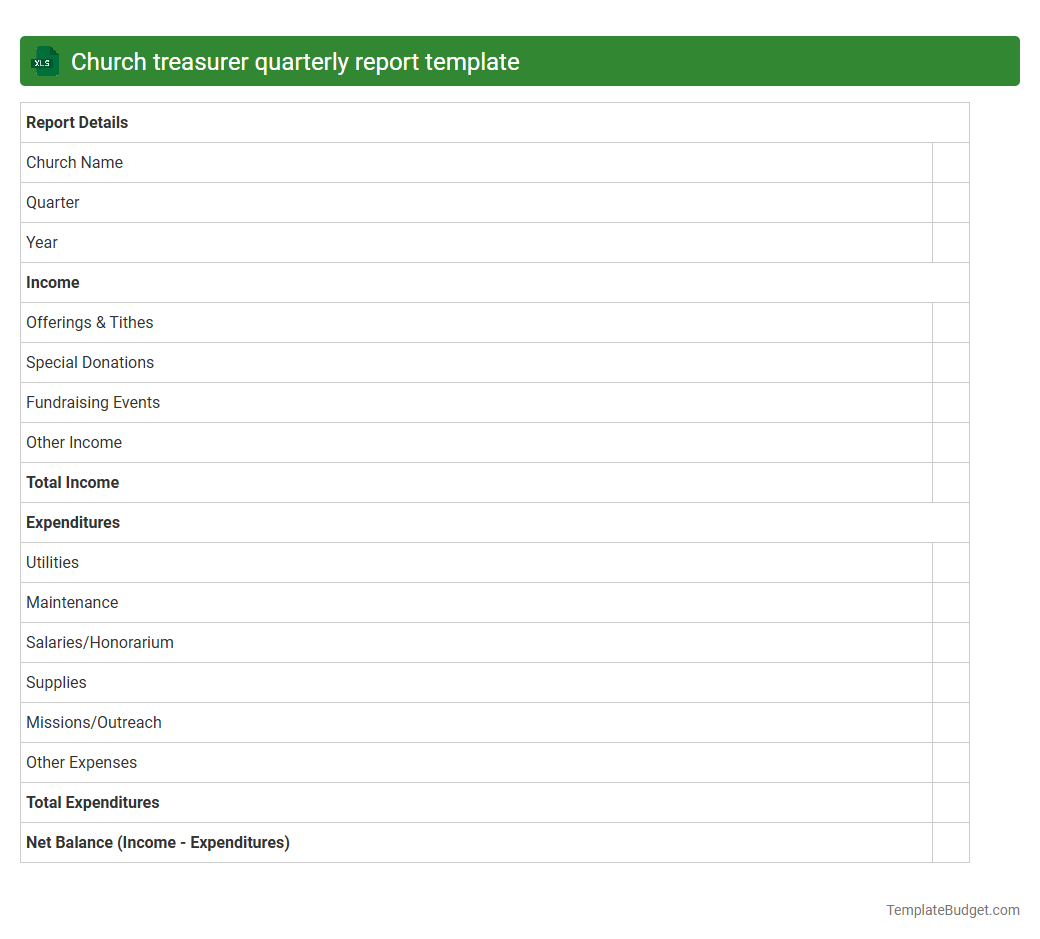Image resolution: width=1040 pixels, height=939 pixels.
Task: Open the TemplateBudget.com link
Action: pyautogui.click(x=952, y=910)
